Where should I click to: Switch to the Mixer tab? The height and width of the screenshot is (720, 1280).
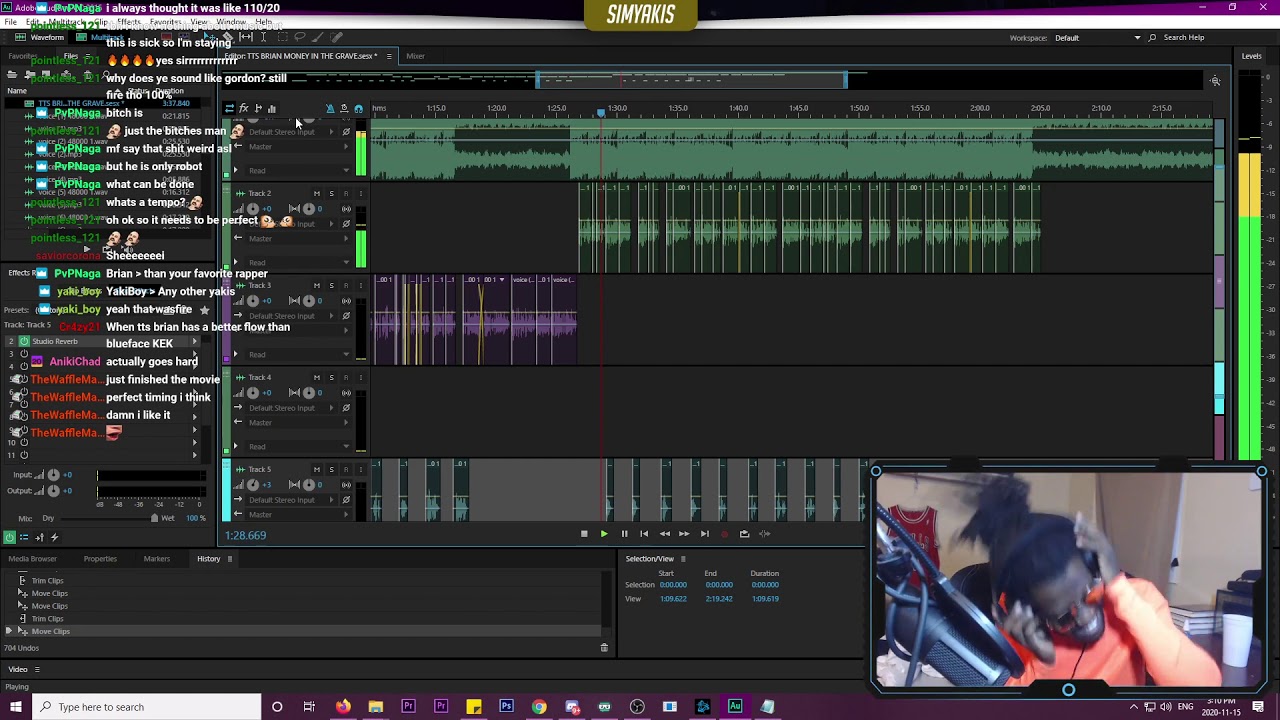415,56
